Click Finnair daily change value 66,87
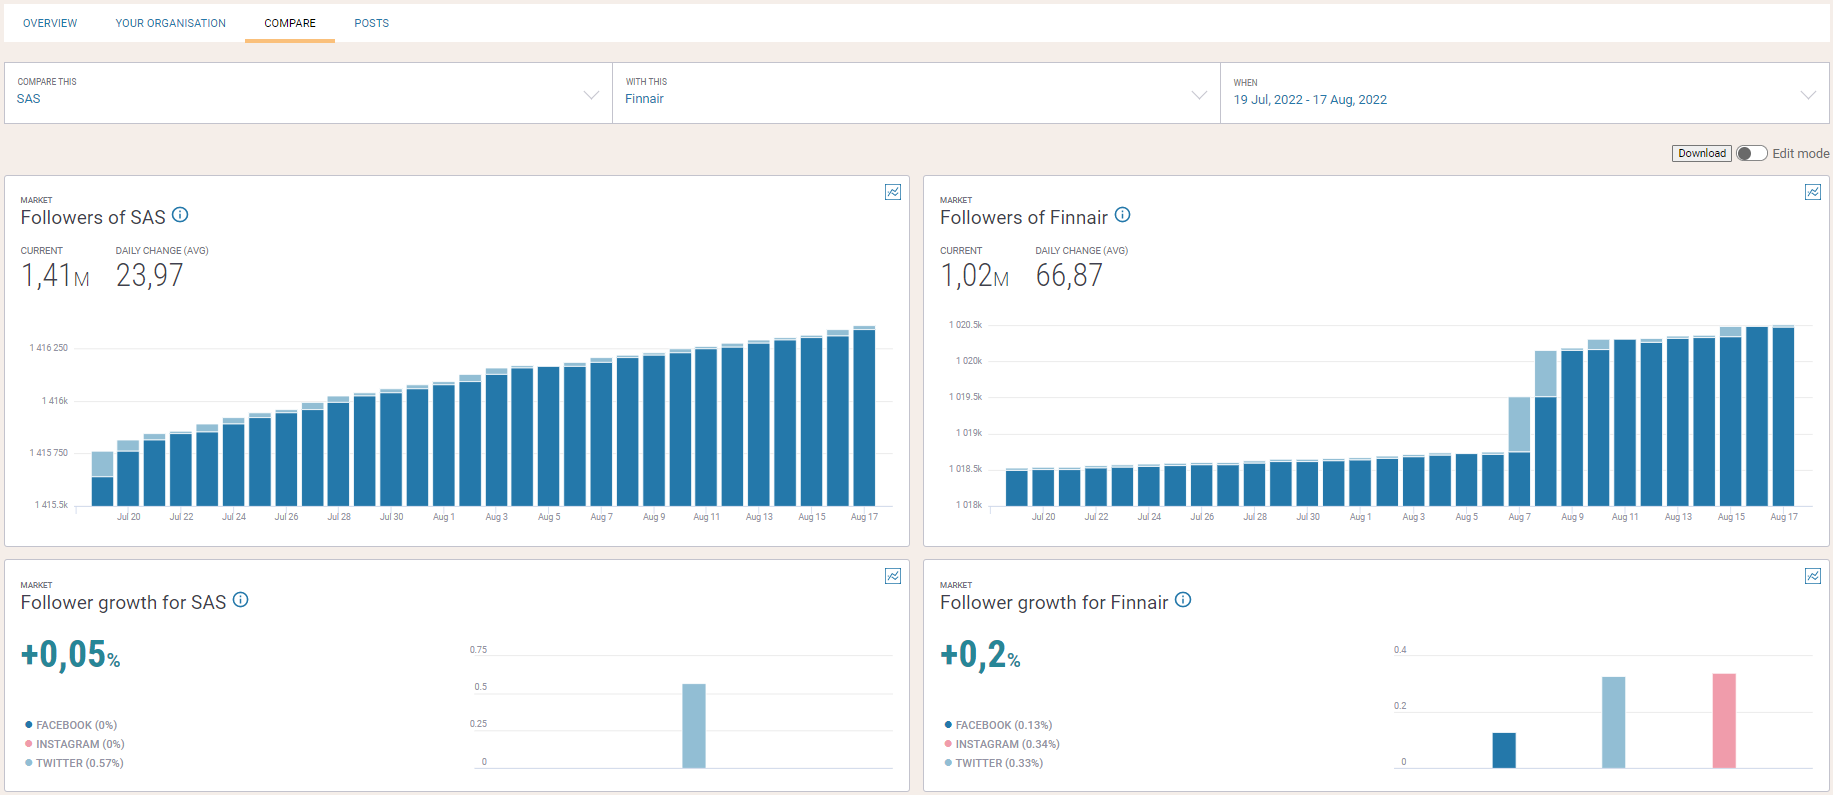The height and width of the screenshot is (795, 1833). point(1069,275)
